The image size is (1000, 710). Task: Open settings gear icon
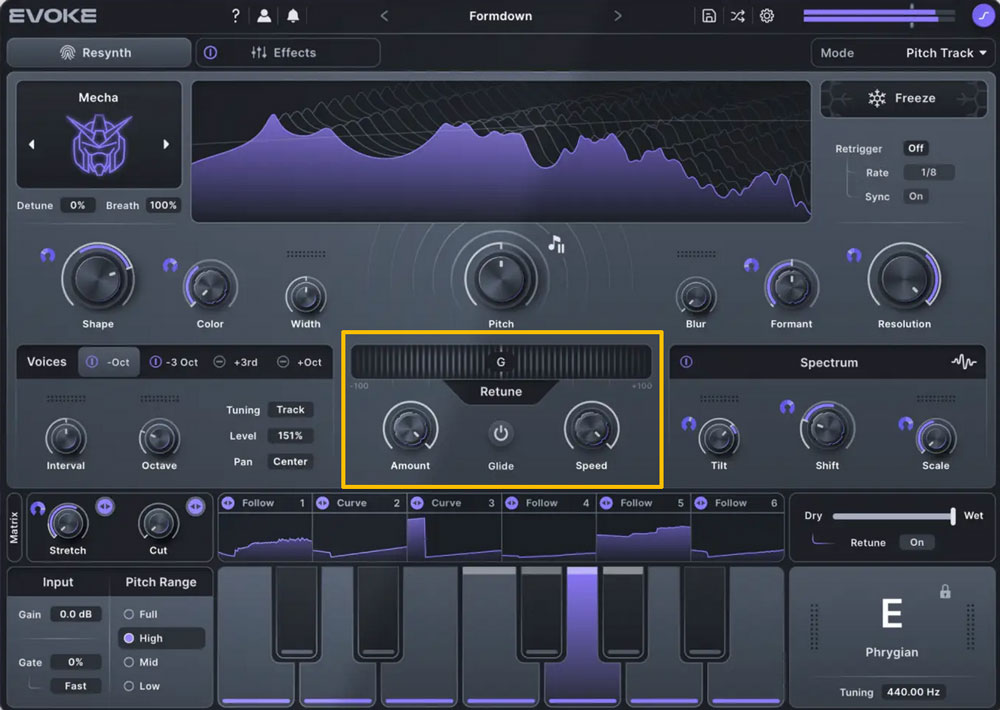tap(767, 16)
